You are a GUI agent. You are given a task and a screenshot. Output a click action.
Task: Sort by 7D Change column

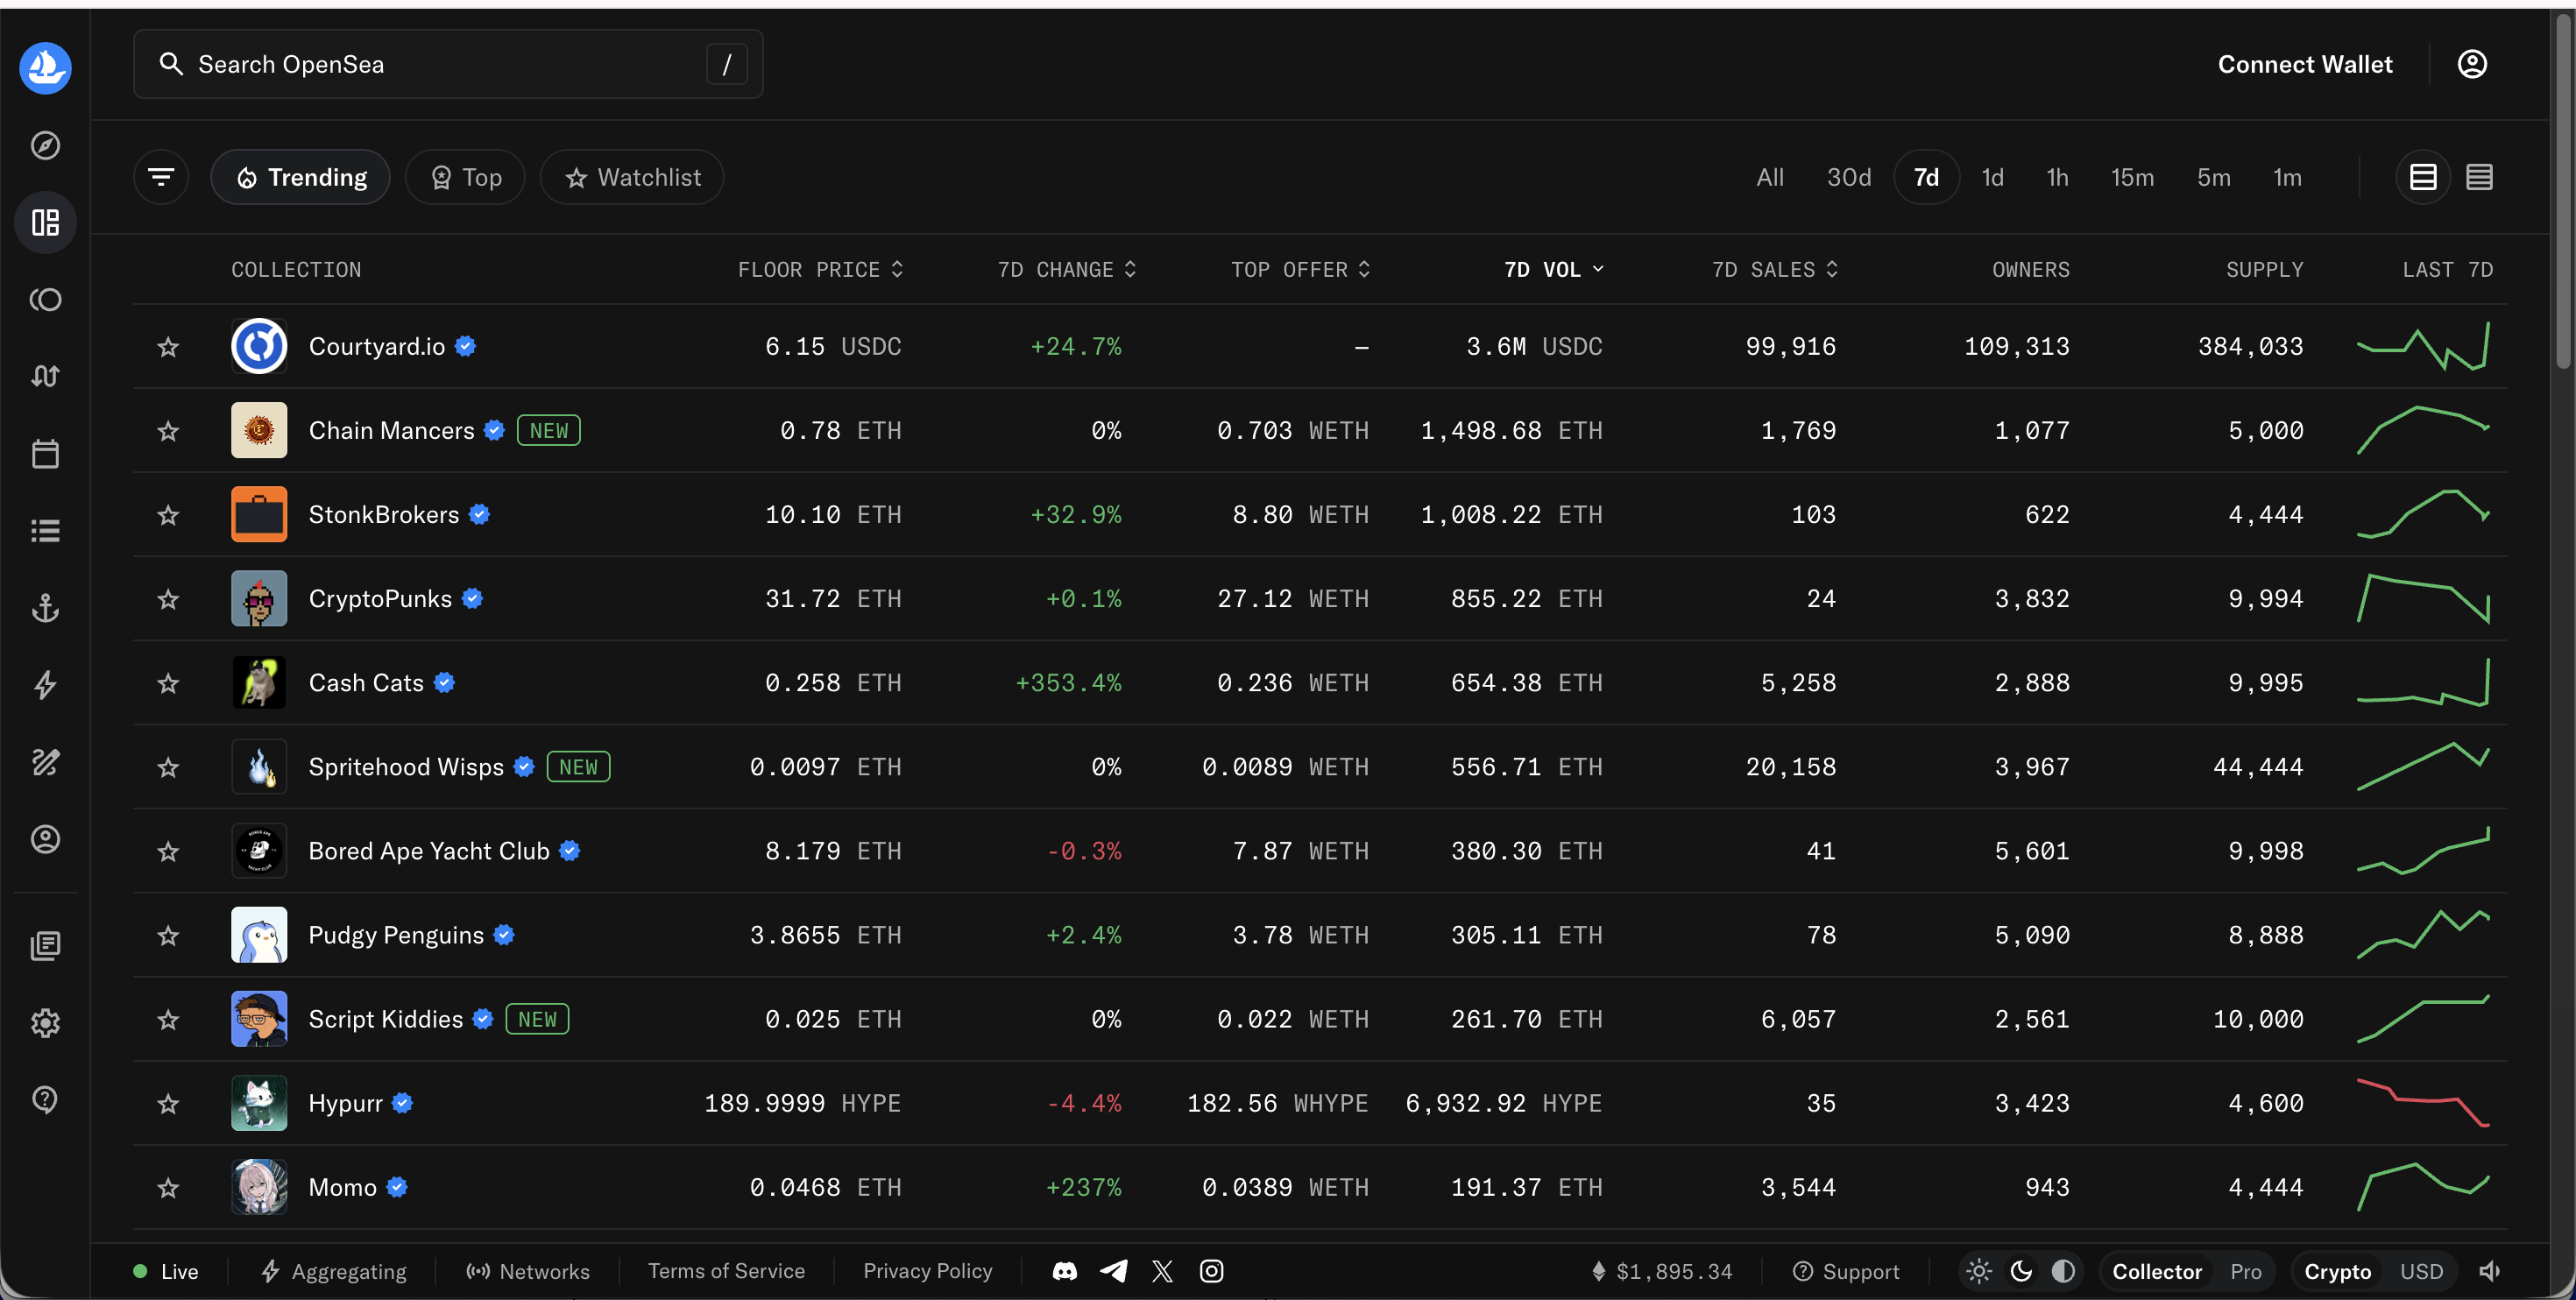1067,269
